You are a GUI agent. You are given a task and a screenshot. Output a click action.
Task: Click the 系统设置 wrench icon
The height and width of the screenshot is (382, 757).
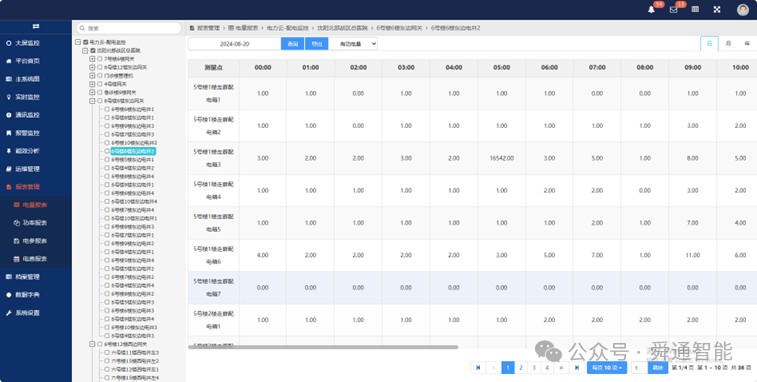[x=8, y=312]
